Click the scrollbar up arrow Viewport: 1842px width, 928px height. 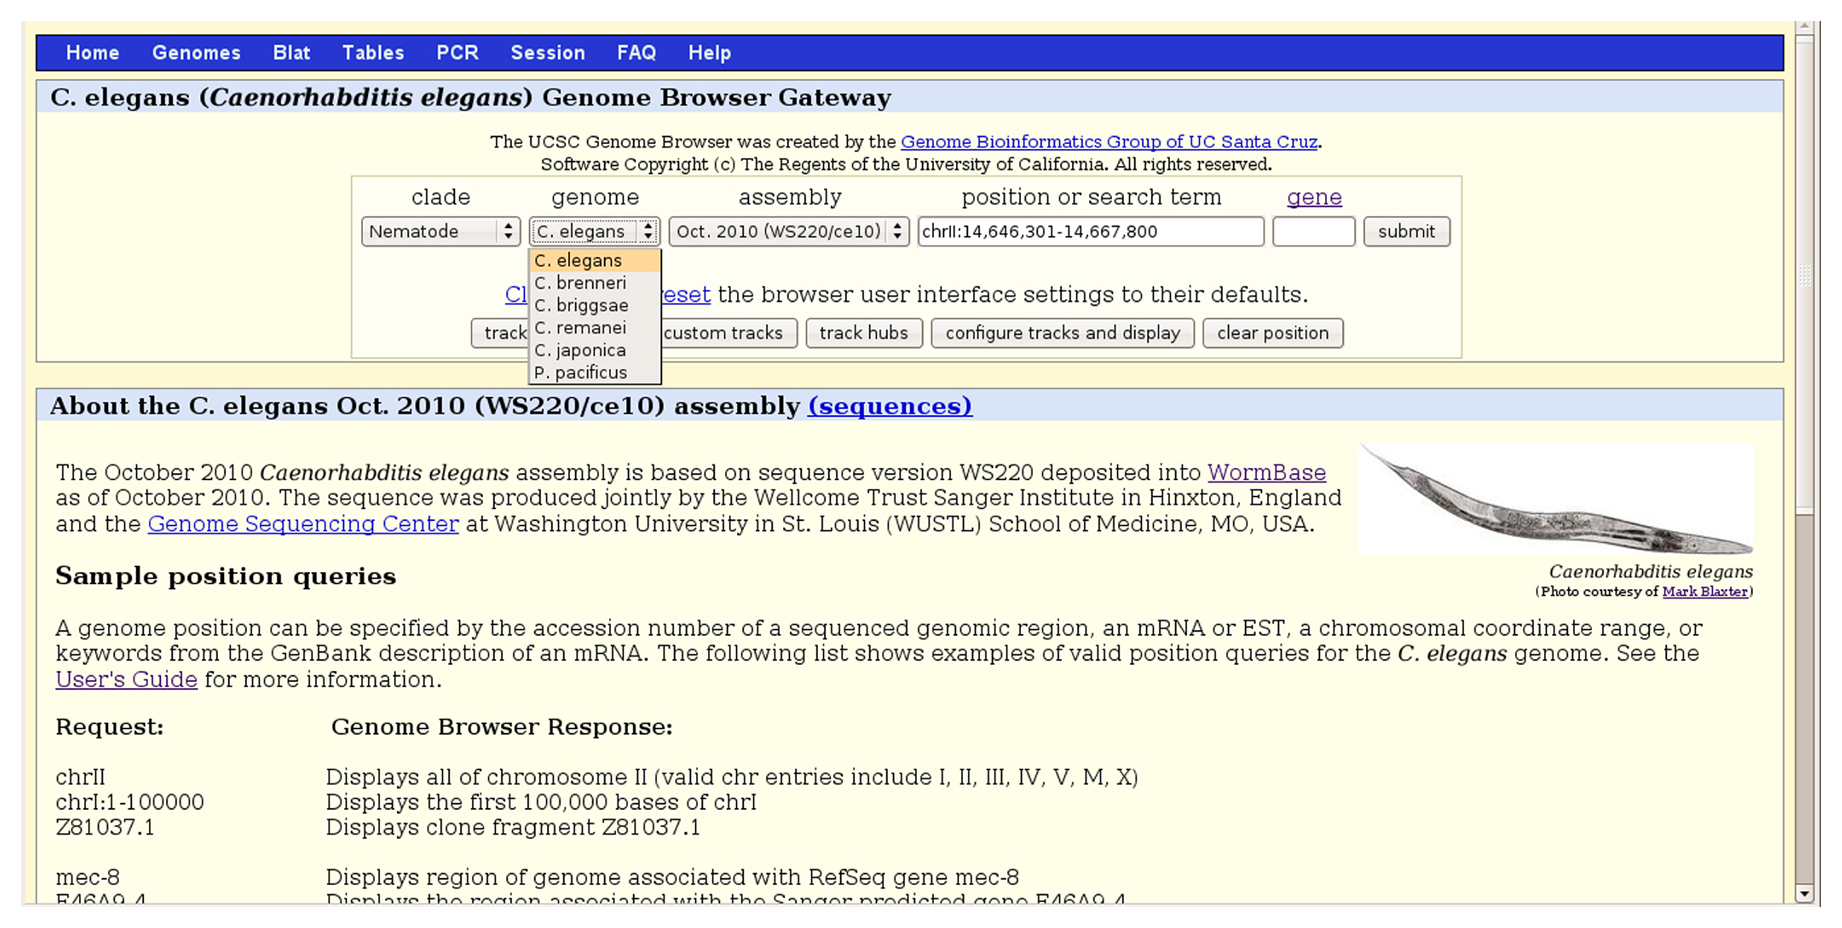1805,29
